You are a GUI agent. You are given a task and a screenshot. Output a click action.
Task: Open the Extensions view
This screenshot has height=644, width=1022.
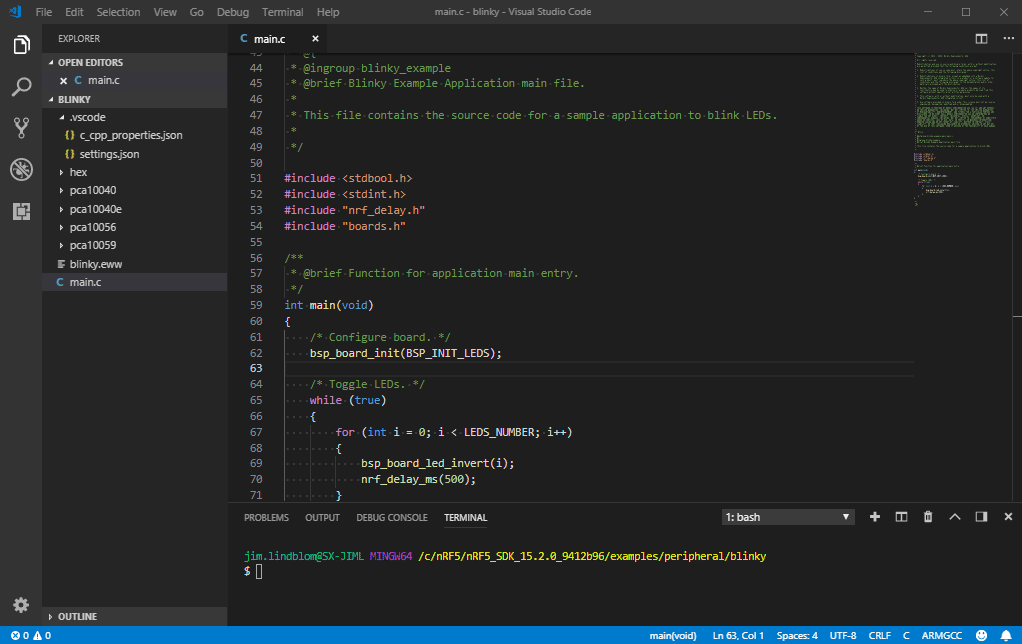click(x=21, y=211)
